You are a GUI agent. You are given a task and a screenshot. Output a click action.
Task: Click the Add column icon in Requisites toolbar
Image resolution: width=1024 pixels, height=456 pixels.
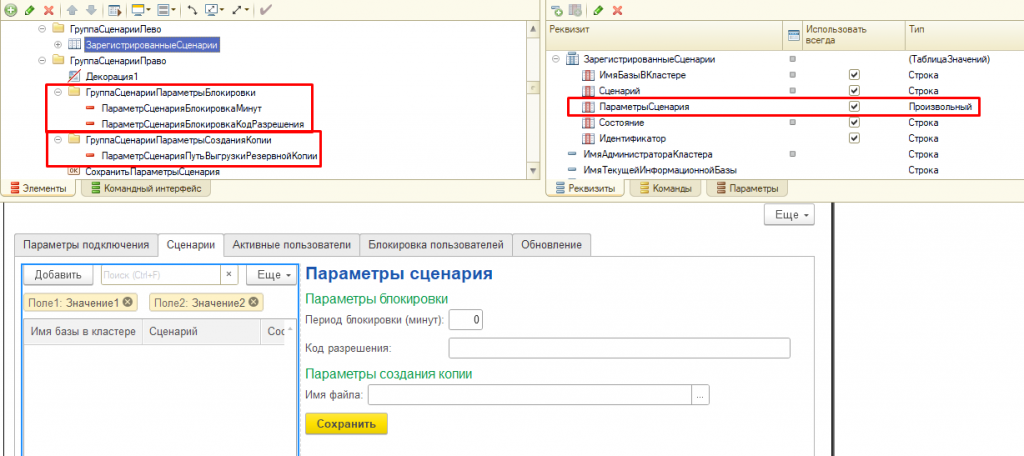(575, 10)
